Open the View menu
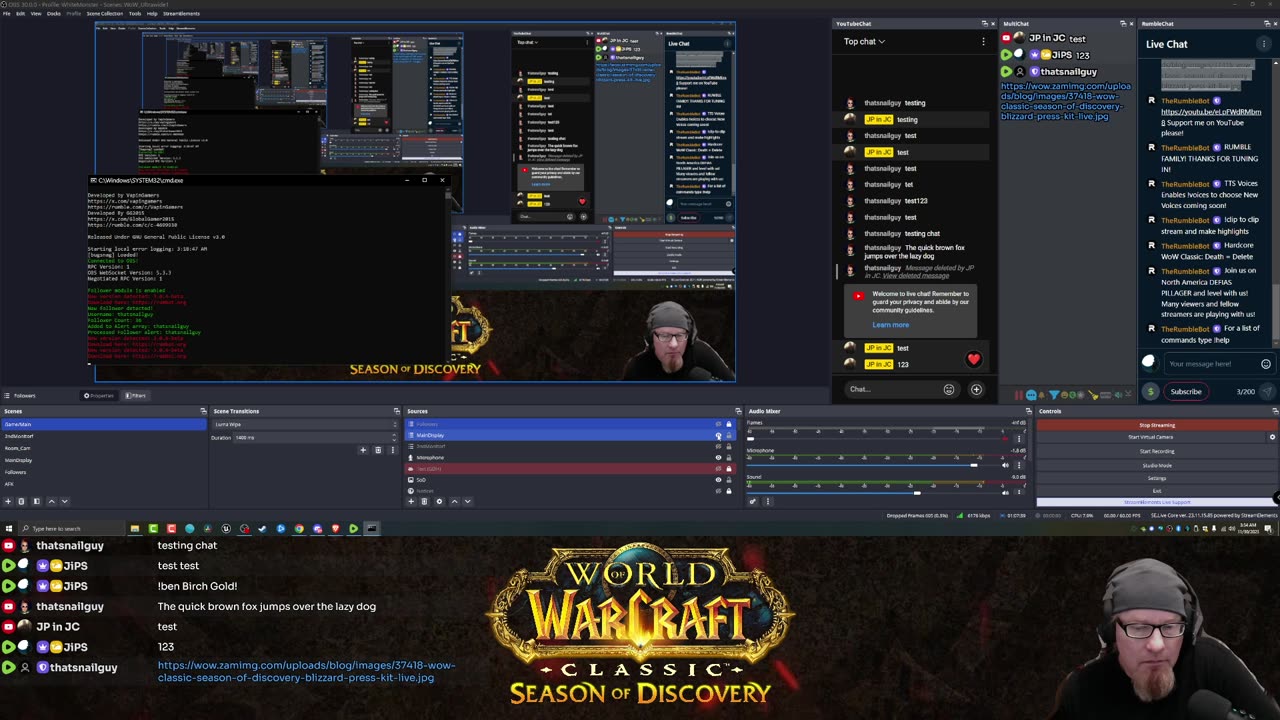 click(36, 14)
